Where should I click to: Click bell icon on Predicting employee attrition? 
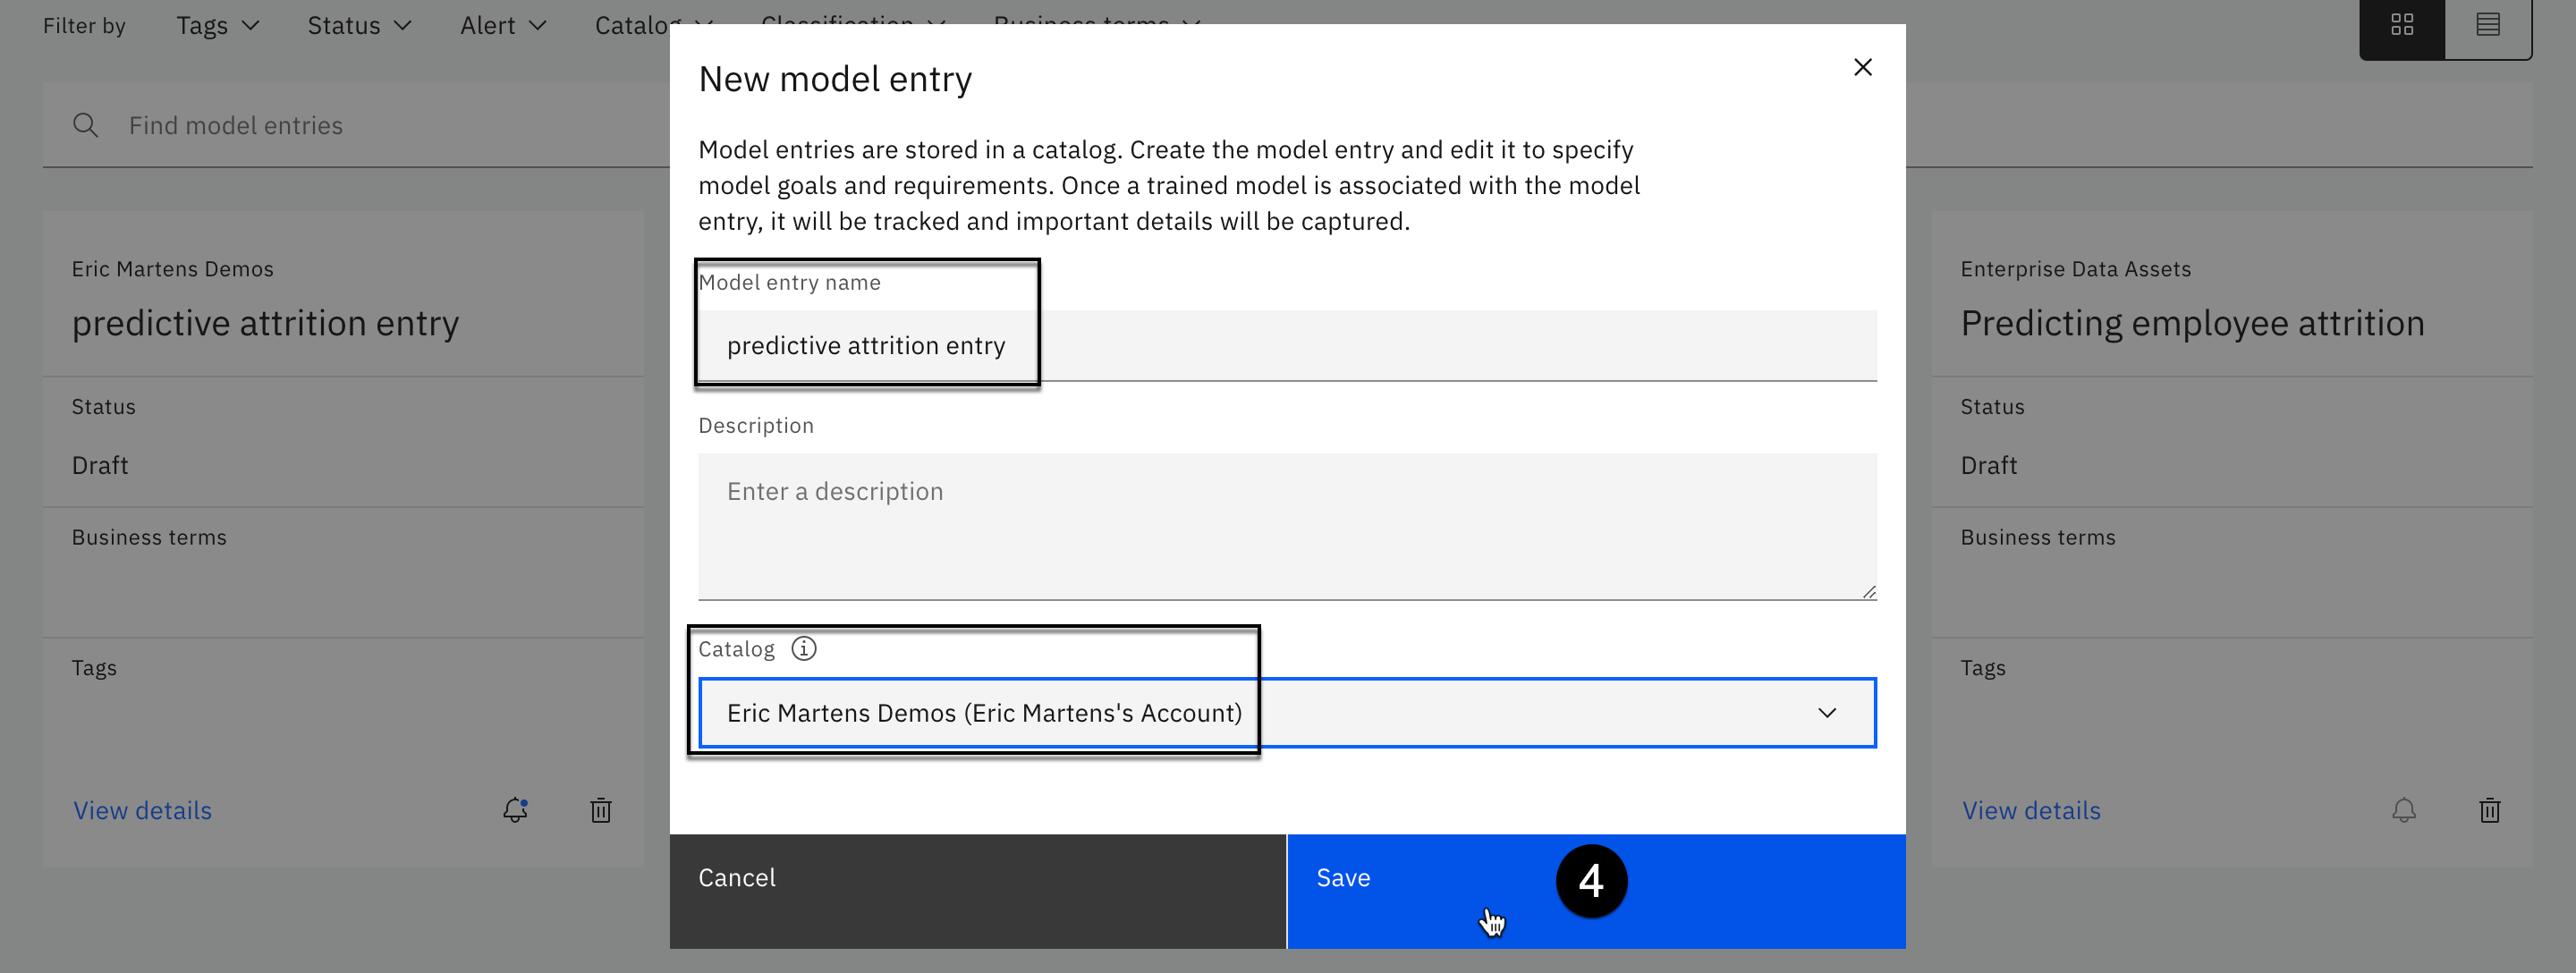tap(2404, 810)
